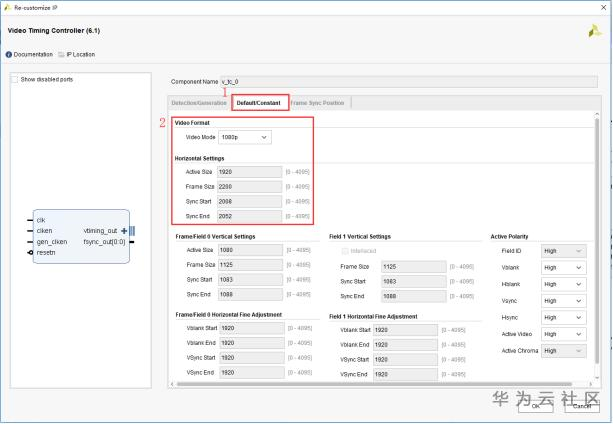
Task: Open the Active Video polarity dropdown
Action: click(x=564, y=335)
